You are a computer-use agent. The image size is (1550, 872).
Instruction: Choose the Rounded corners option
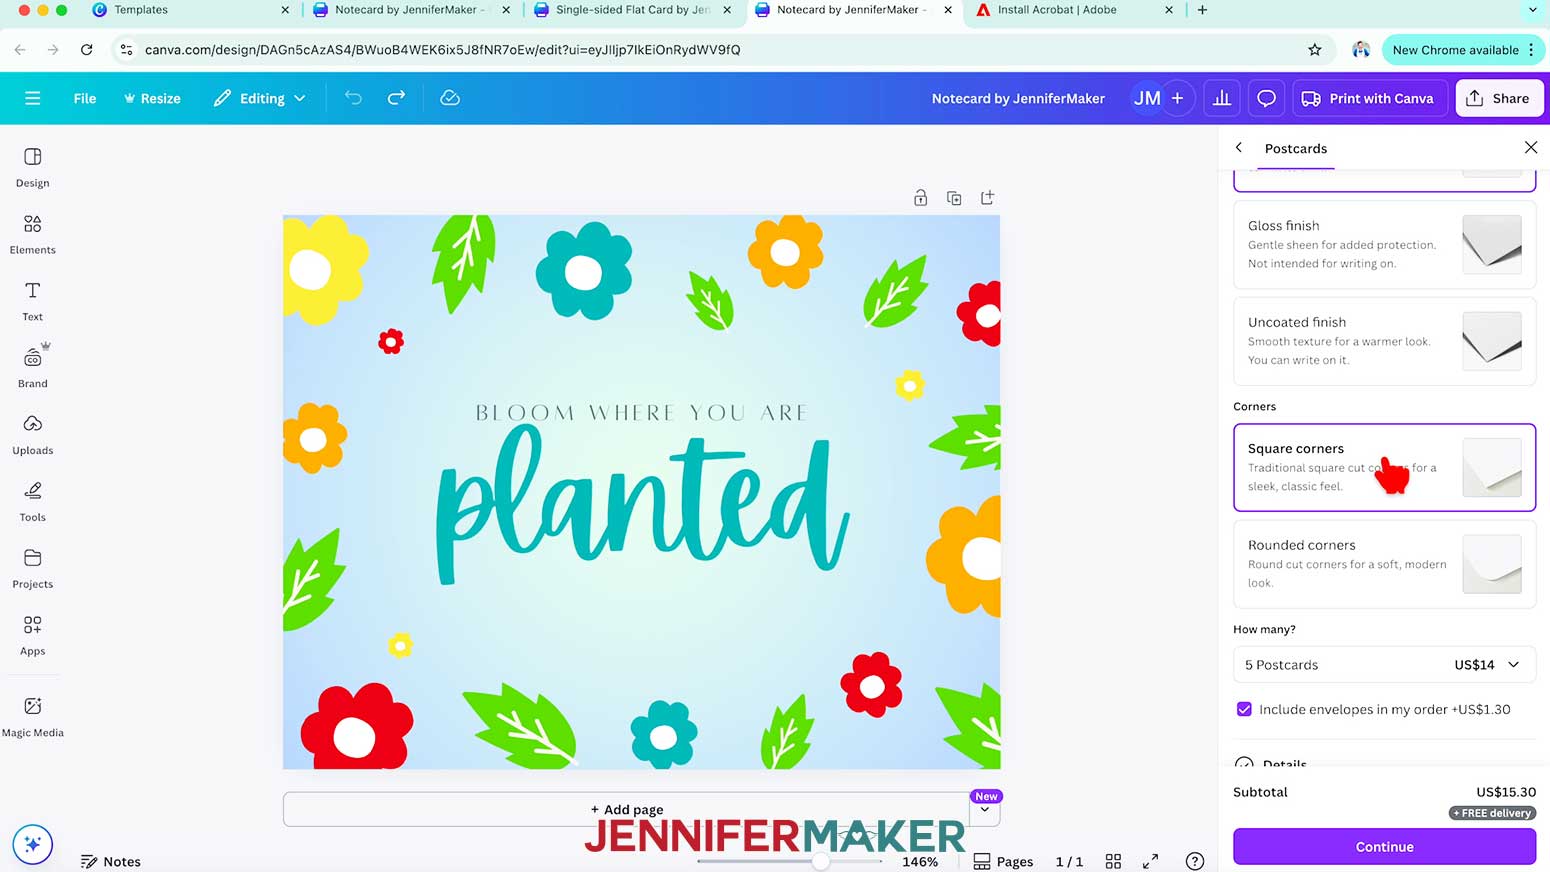click(1384, 564)
